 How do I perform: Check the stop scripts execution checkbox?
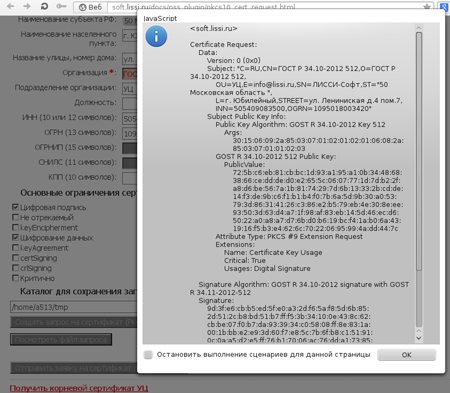(x=148, y=355)
